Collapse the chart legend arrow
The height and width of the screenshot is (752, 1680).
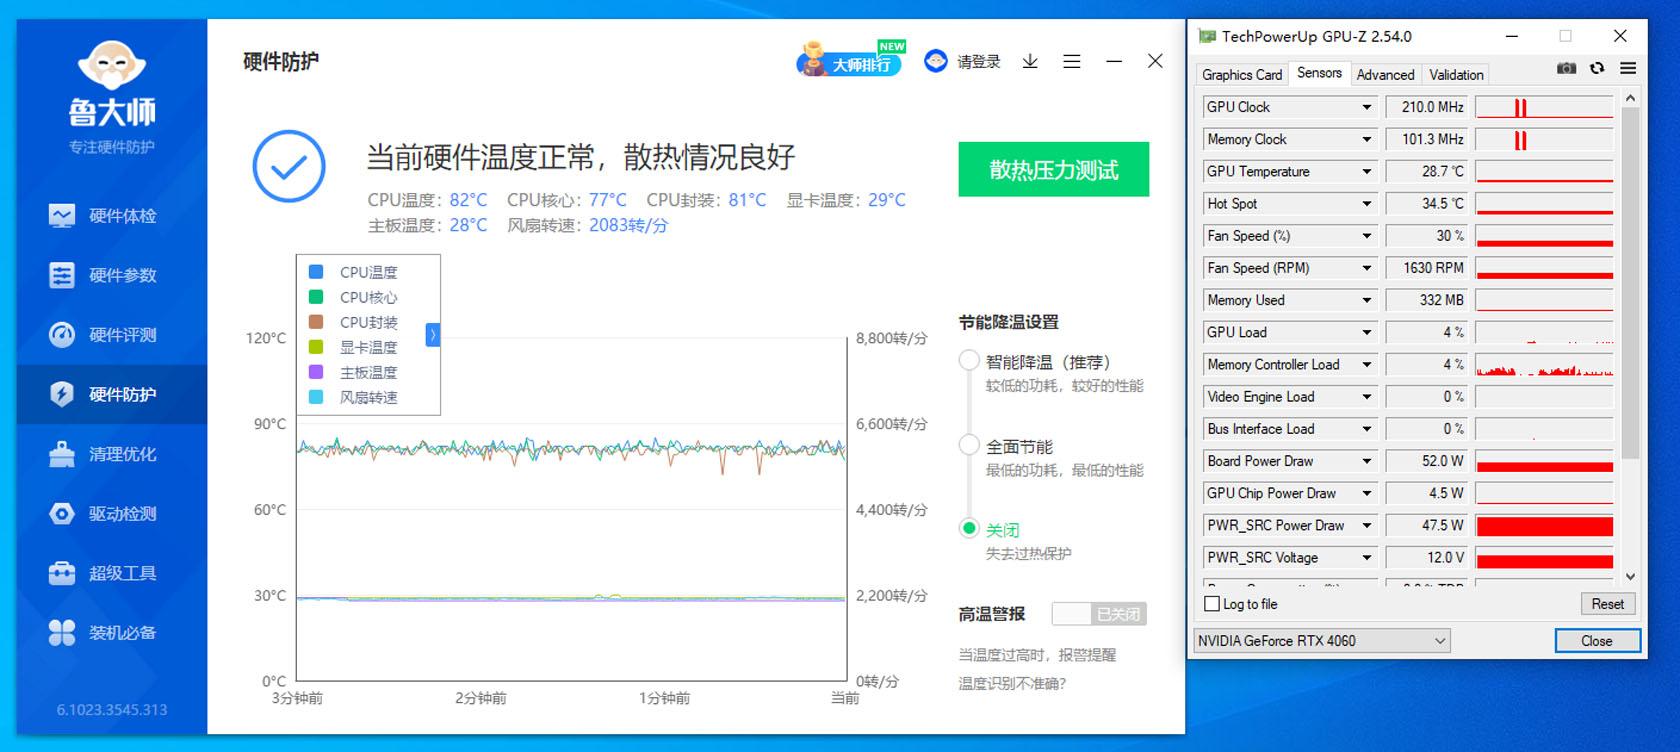pyautogui.click(x=433, y=335)
